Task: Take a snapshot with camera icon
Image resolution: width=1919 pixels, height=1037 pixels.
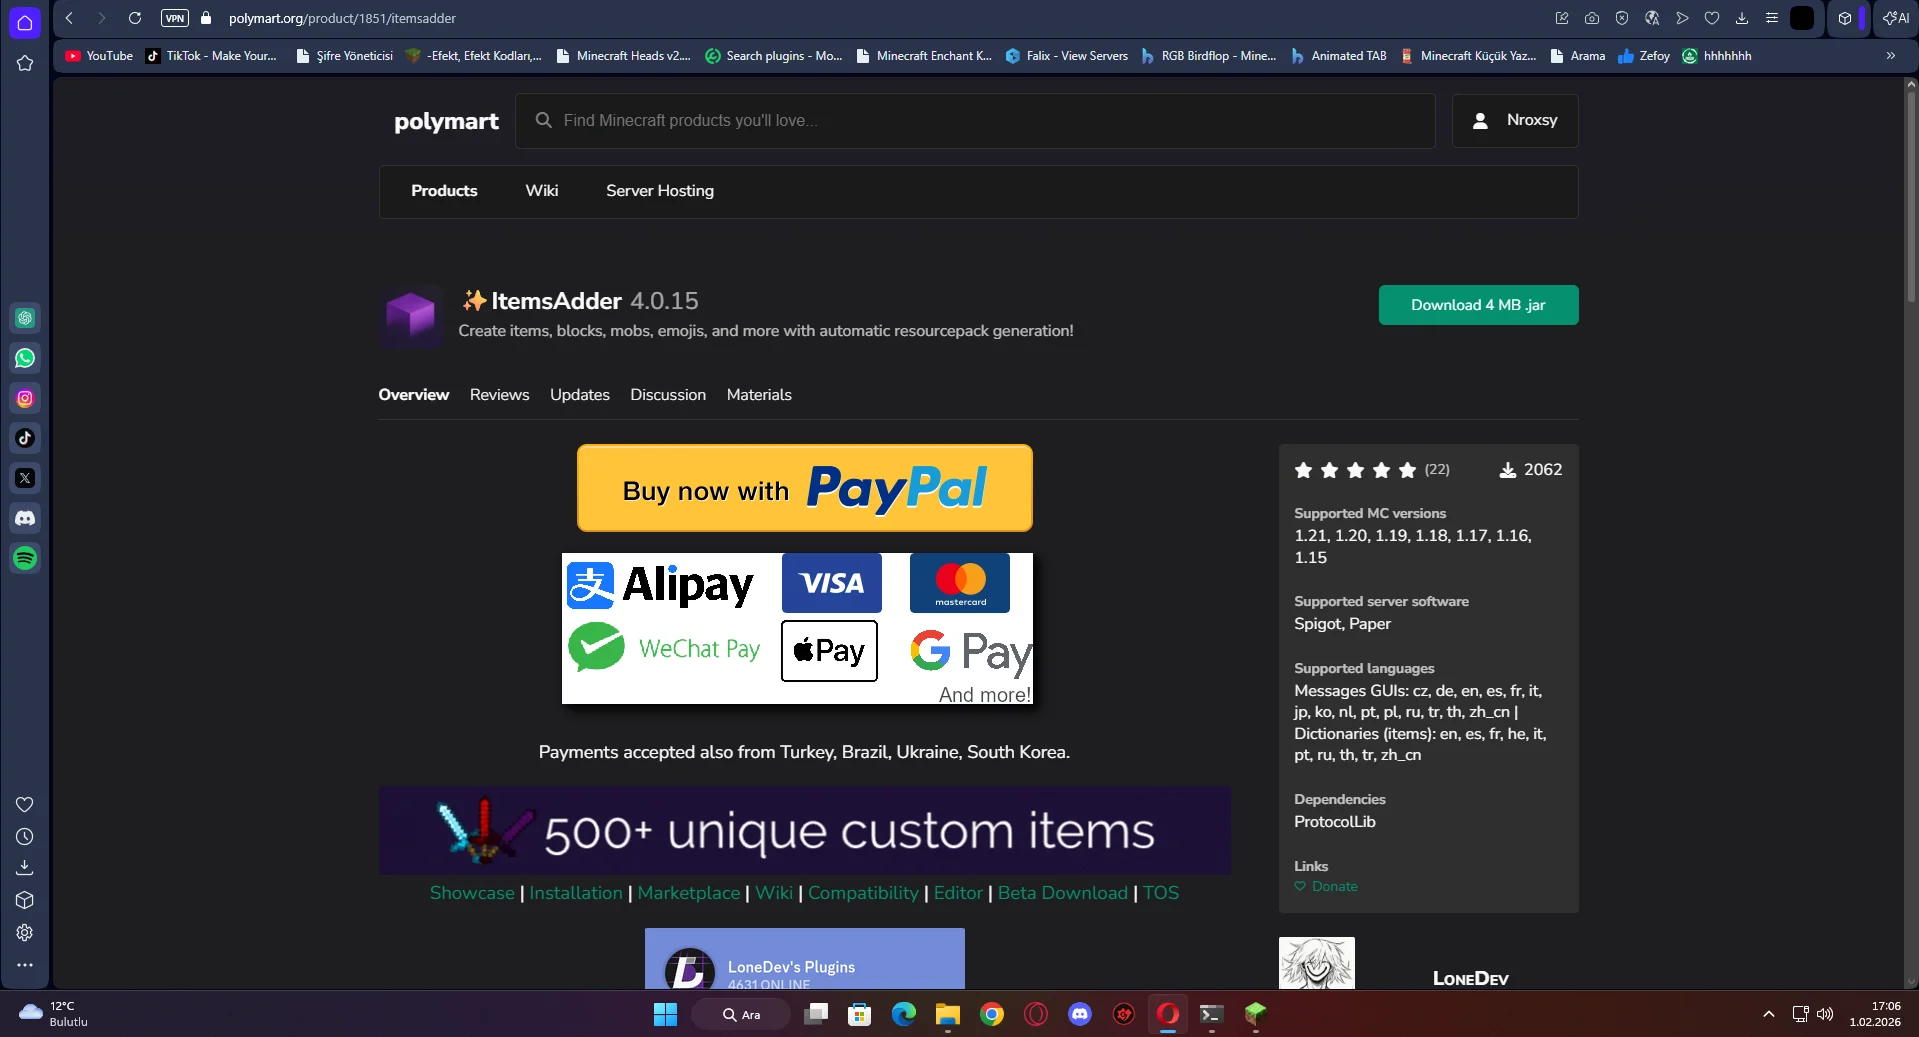Action: click(1592, 18)
